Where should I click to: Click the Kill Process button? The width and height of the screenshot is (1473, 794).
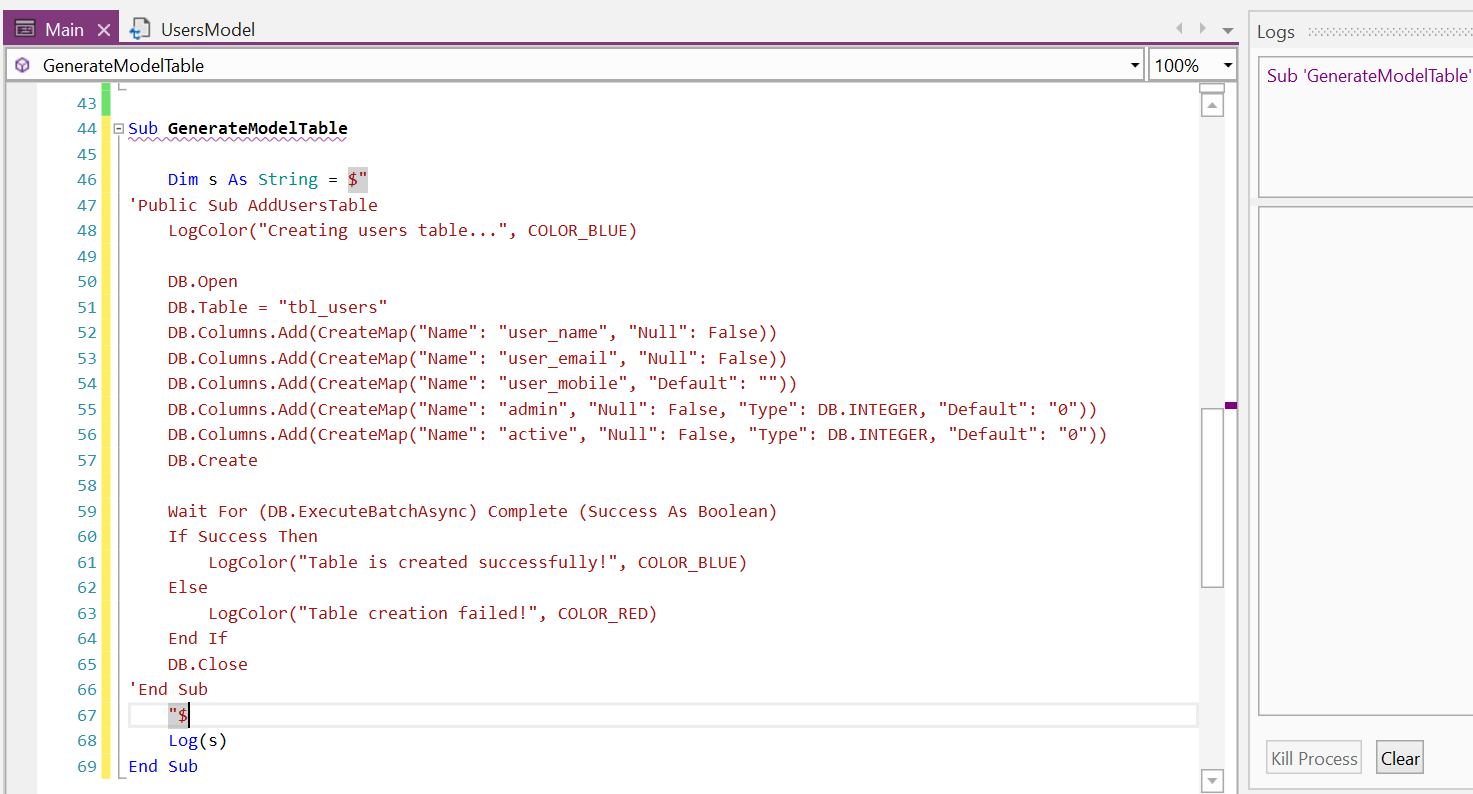click(x=1314, y=758)
